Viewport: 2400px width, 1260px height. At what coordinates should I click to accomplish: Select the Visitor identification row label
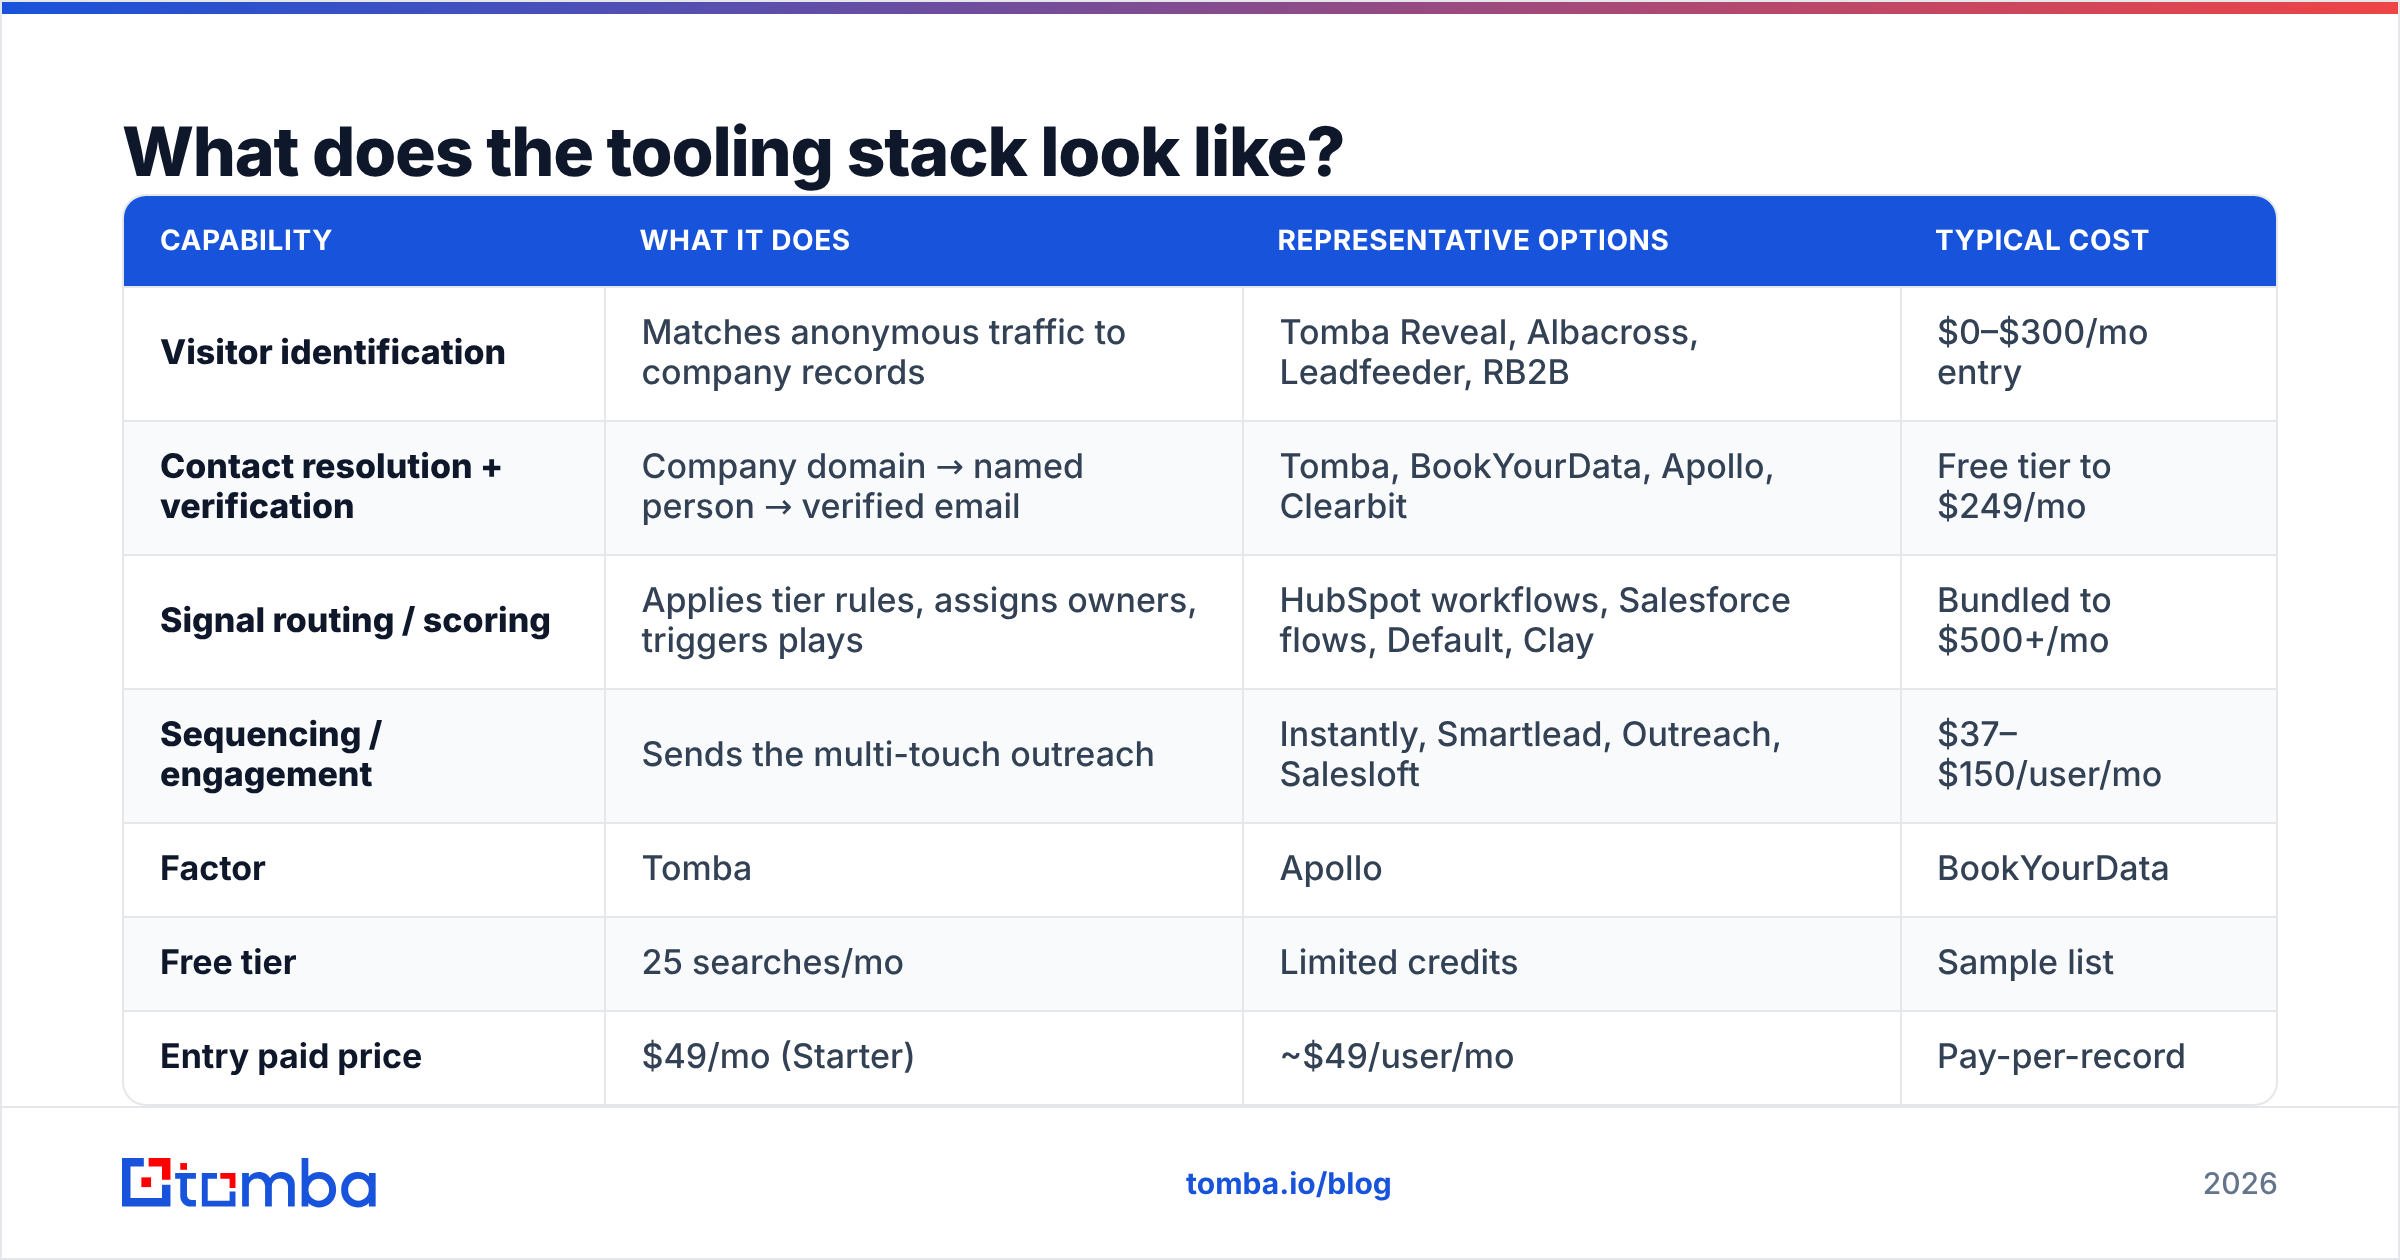[x=333, y=352]
